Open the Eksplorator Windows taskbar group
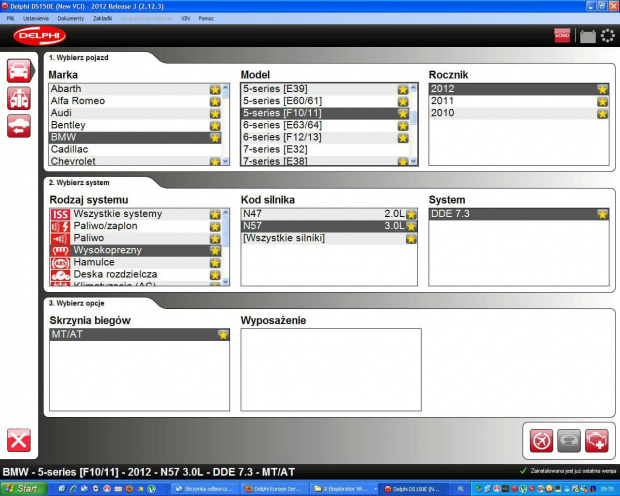The image size is (620, 496). click(x=343, y=489)
